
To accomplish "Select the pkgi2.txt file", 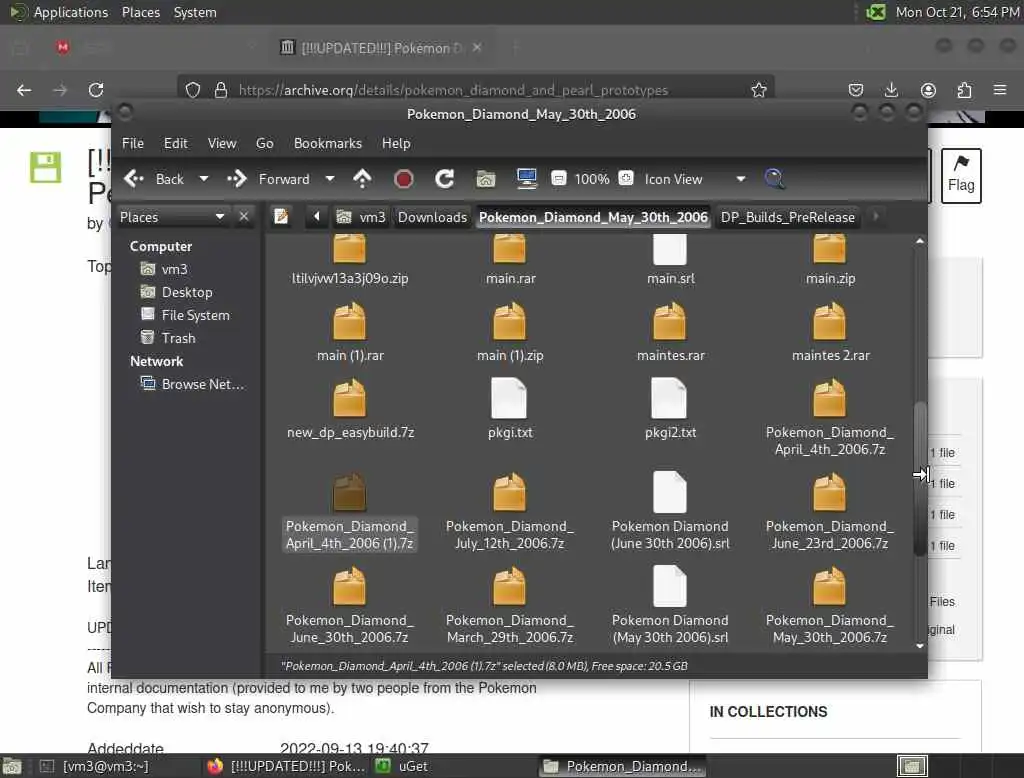I will coord(670,409).
